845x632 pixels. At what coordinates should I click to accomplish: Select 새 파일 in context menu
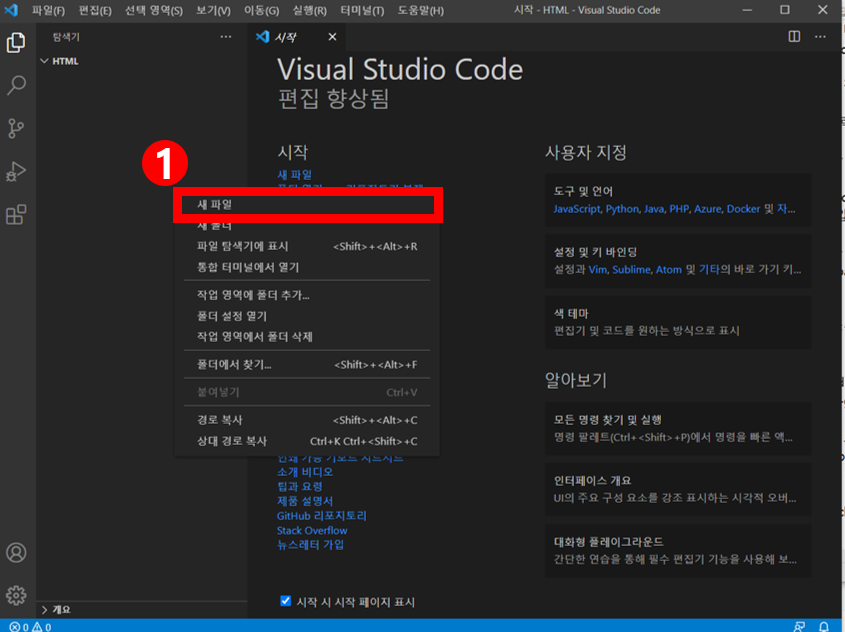(x=307, y=204)
